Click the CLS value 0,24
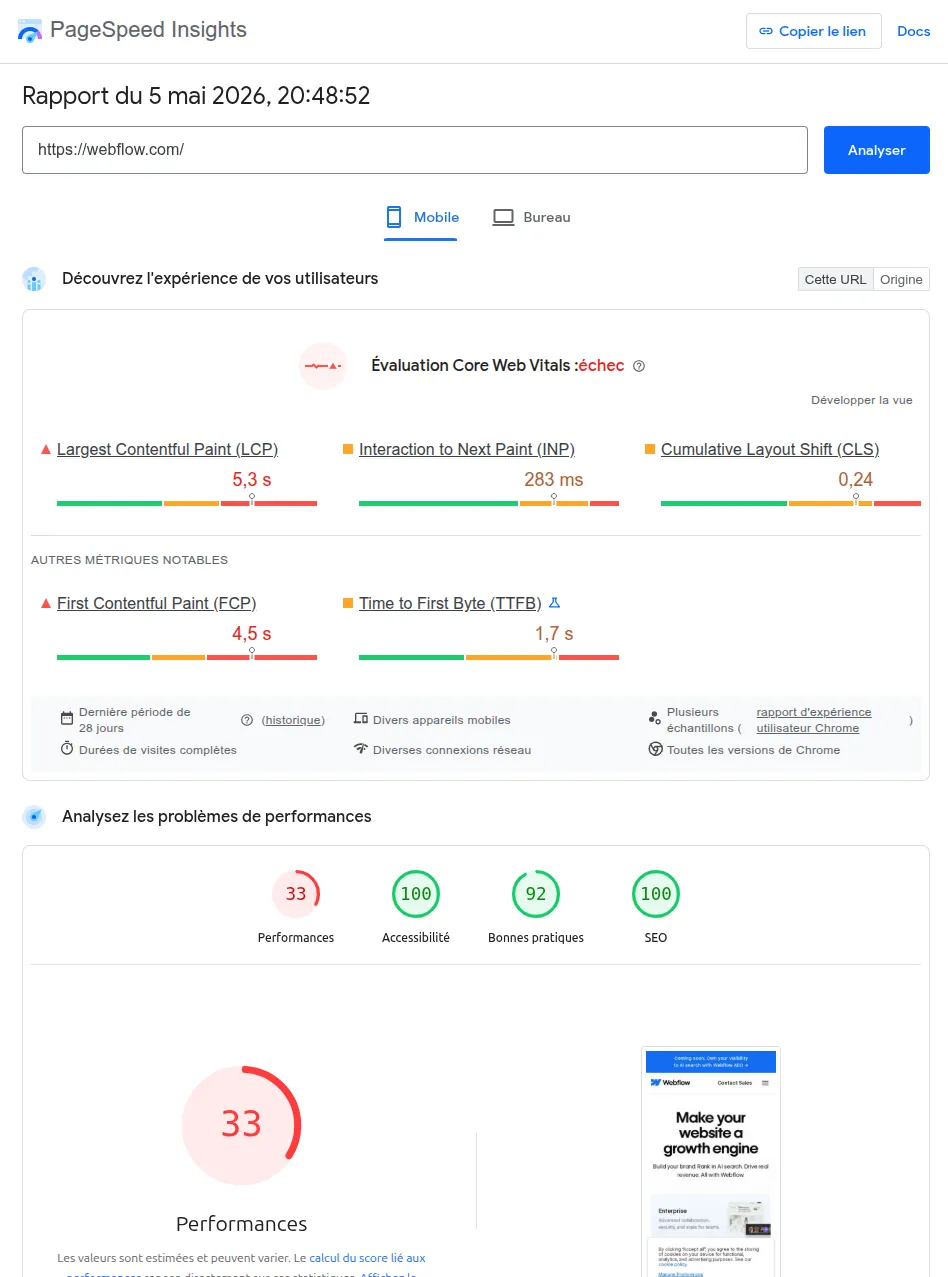The width and height of the screenshot is (948, 1277). [856, 480]
